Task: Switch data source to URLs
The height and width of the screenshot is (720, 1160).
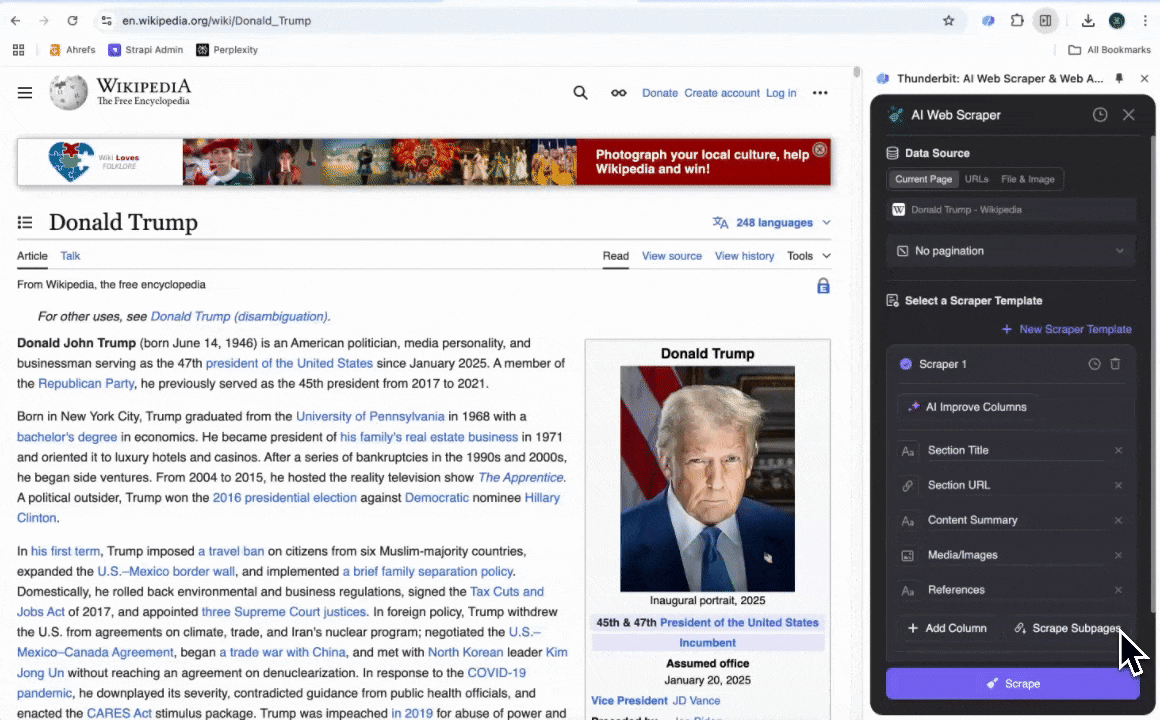Action: [976, 179]
